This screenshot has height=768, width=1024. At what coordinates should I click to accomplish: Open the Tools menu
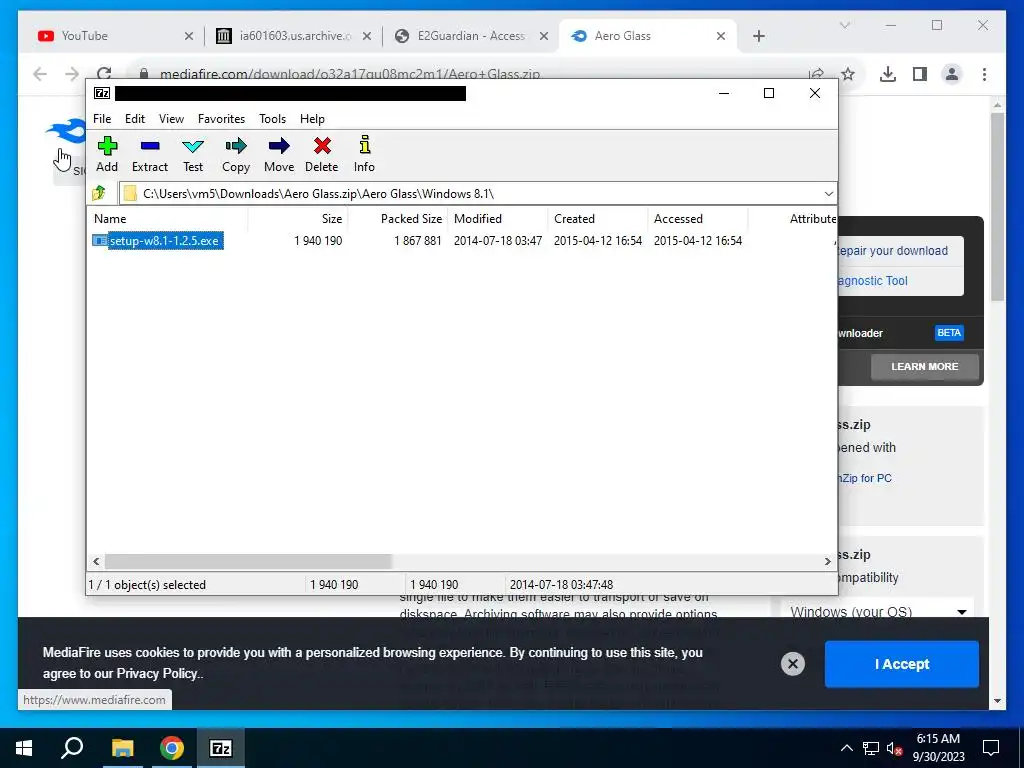(x=272, y=119)
